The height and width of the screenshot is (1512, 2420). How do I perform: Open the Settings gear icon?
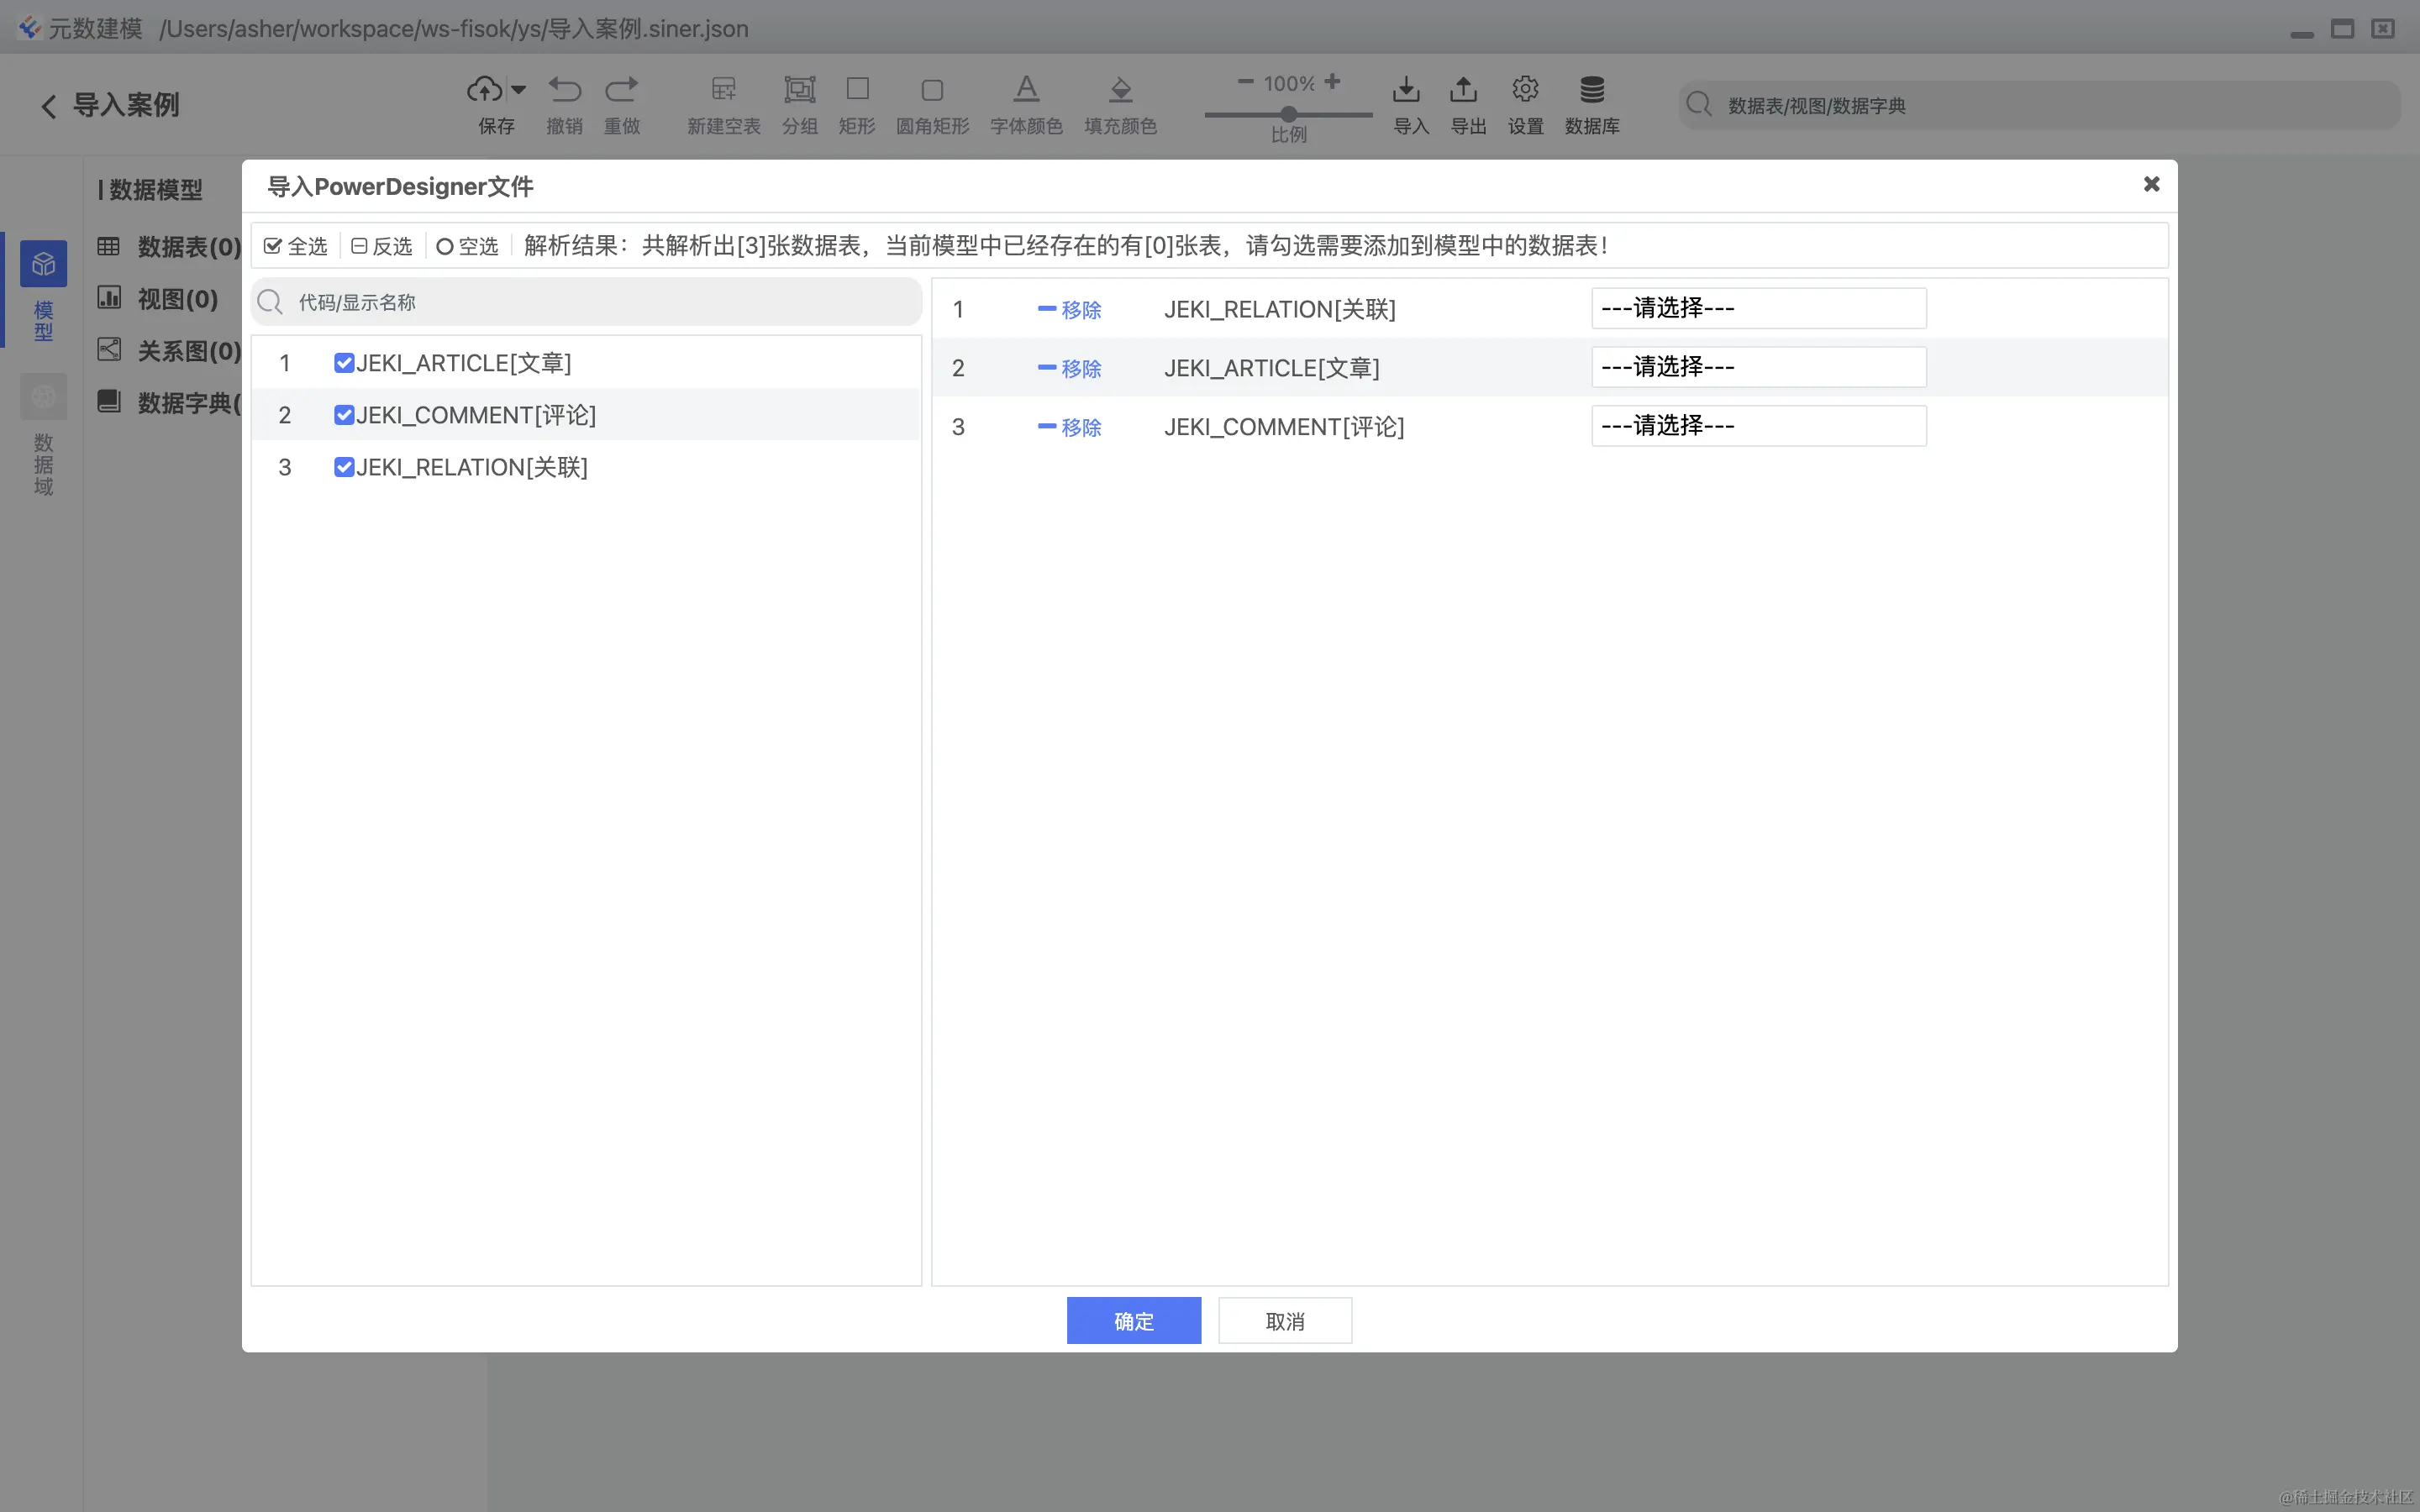pos(1524,90)
